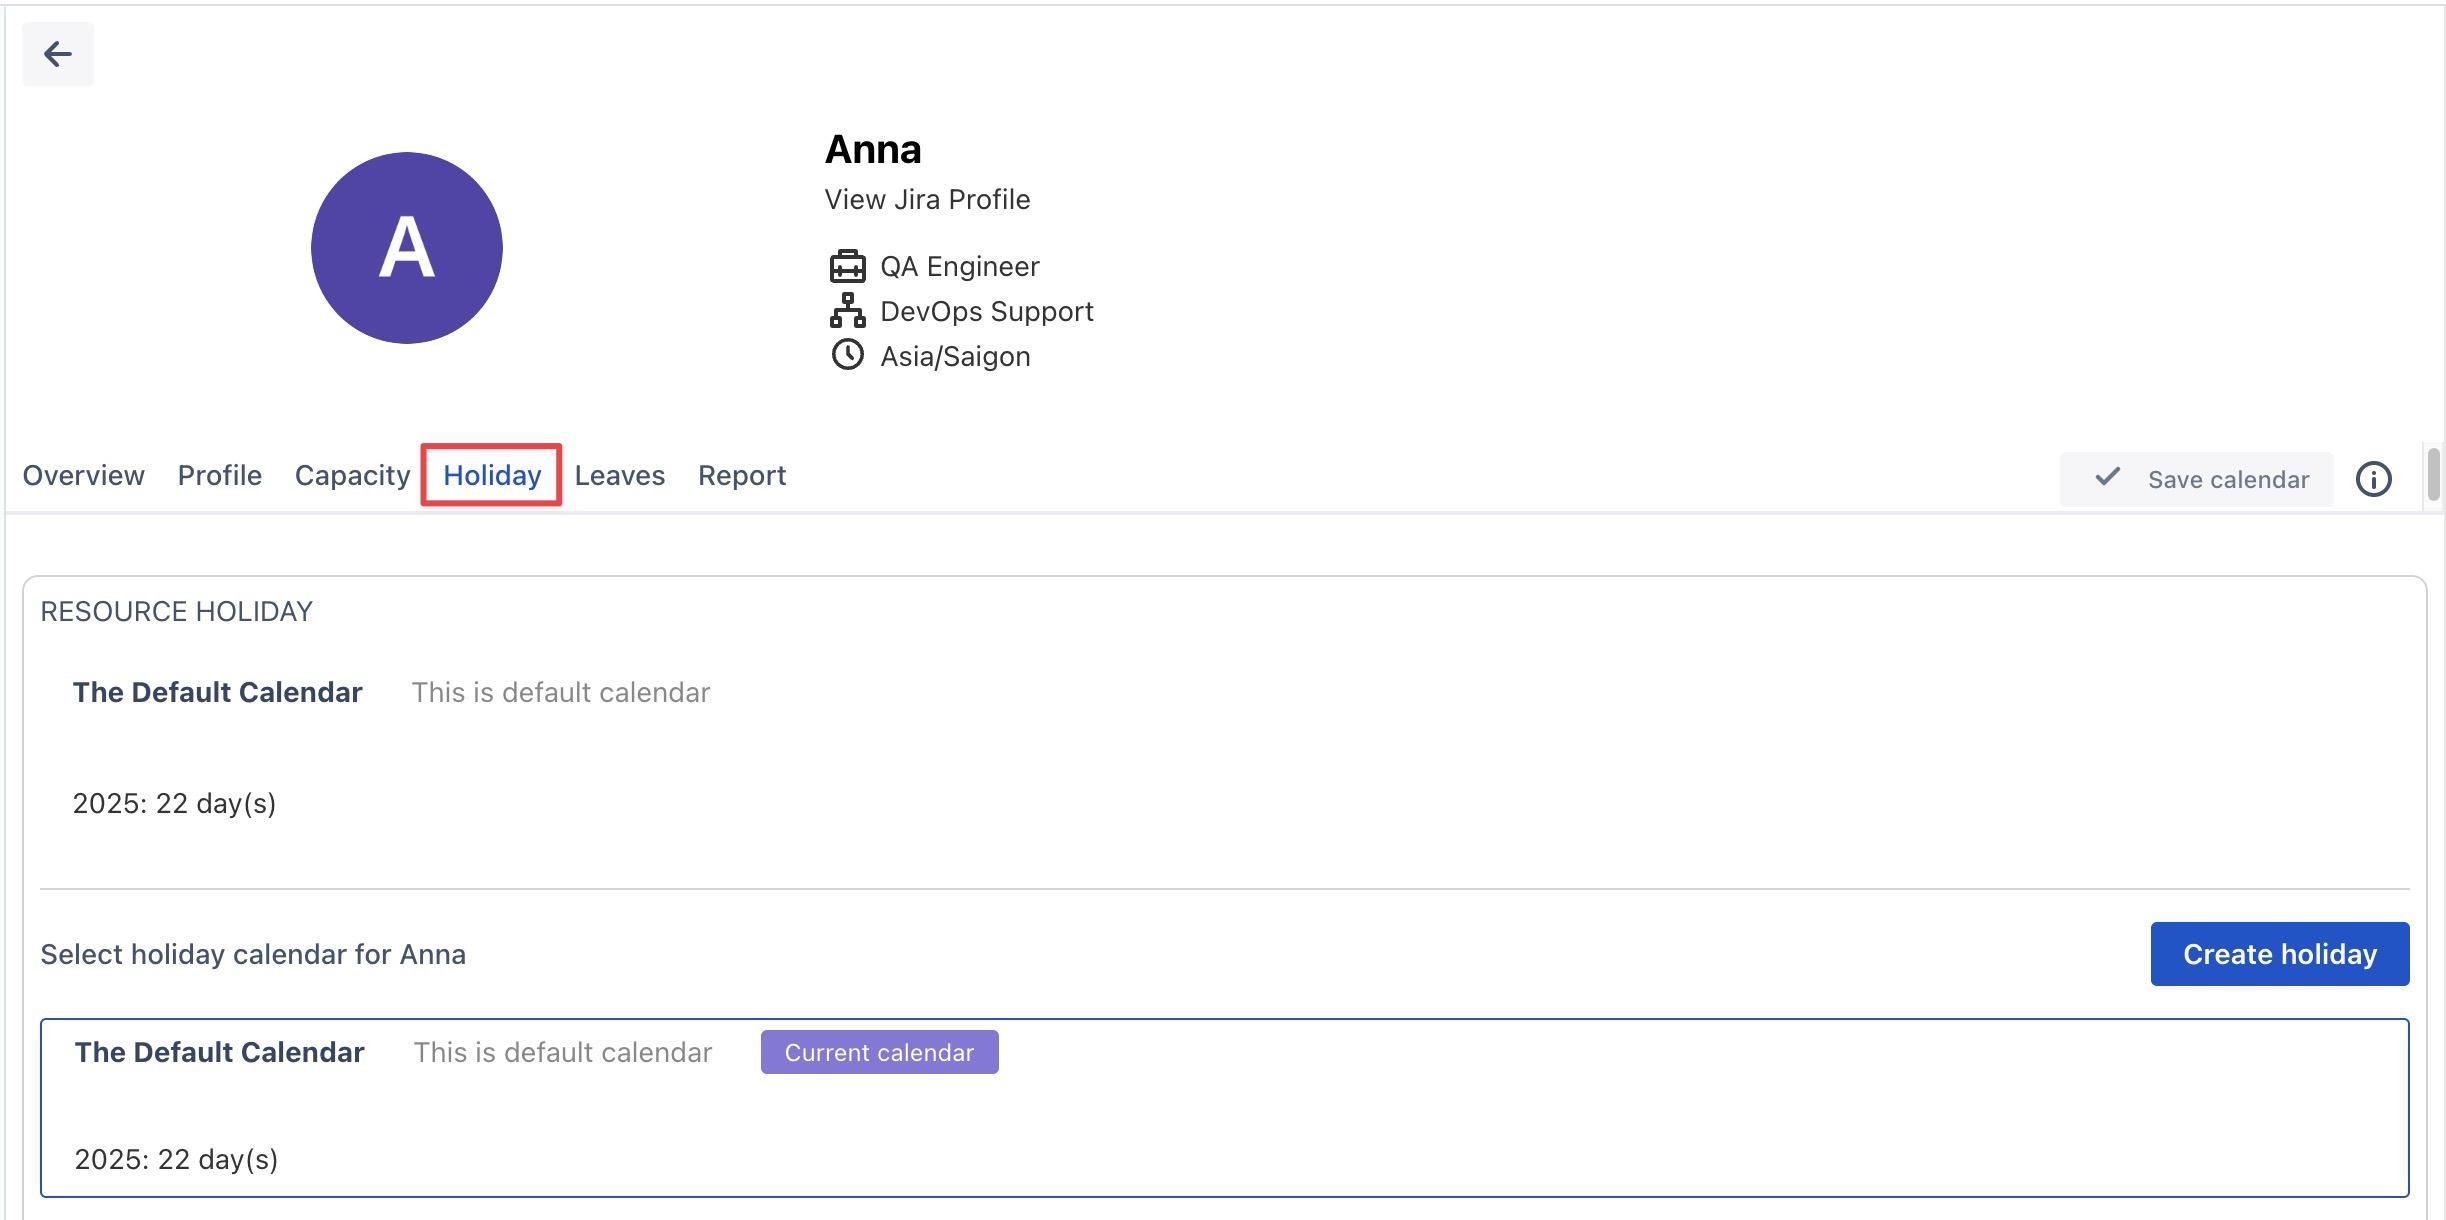The image size is (2446, 1220).
Task: Open the Report tab
Action: pyautogui.click(x=741, y=475)
